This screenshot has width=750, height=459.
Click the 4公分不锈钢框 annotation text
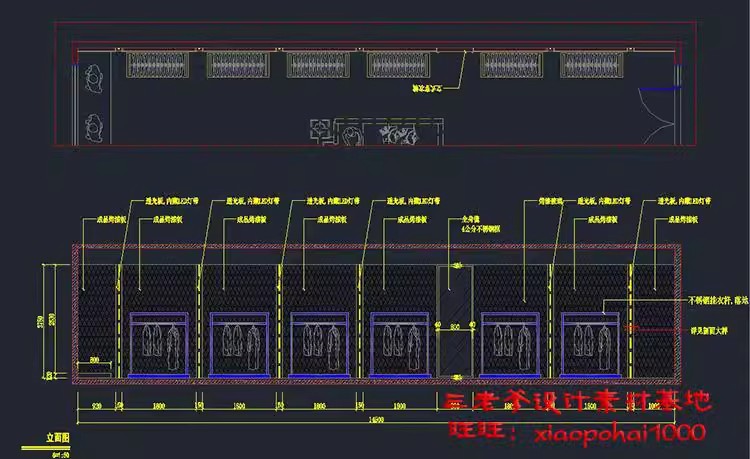pyautogui.click(x=480, y=229)
